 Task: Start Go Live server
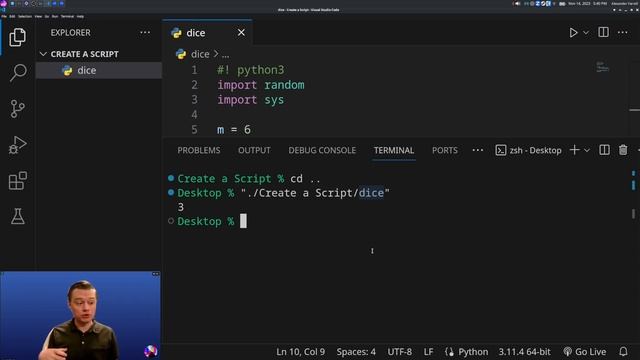(x=584, y=351)
